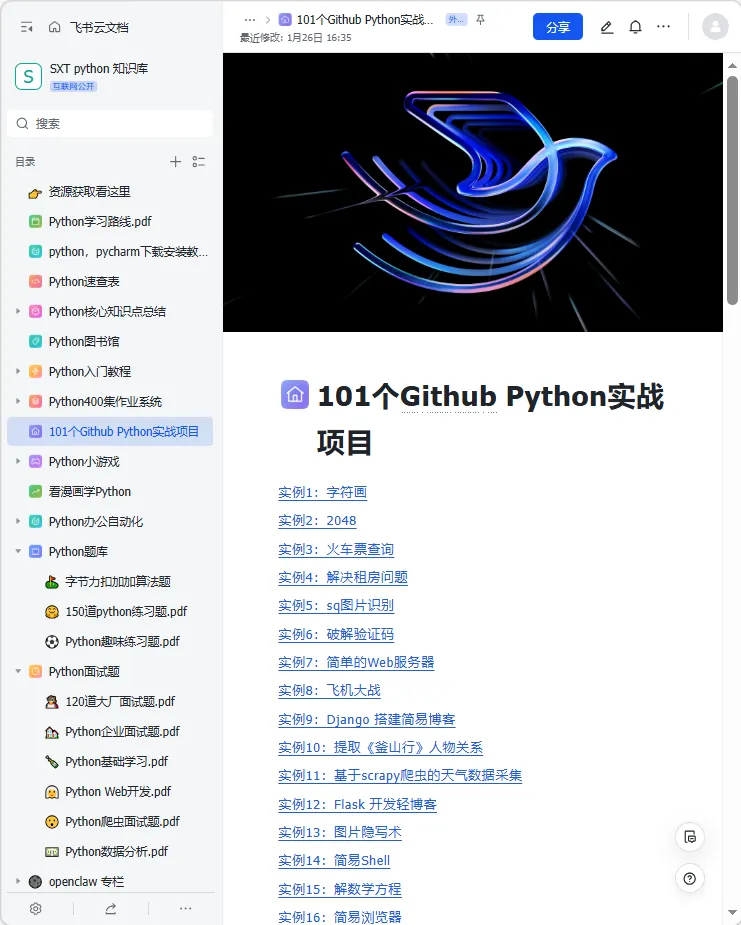Open the sidebar footer more ellipsis

(x=185, y=908)
